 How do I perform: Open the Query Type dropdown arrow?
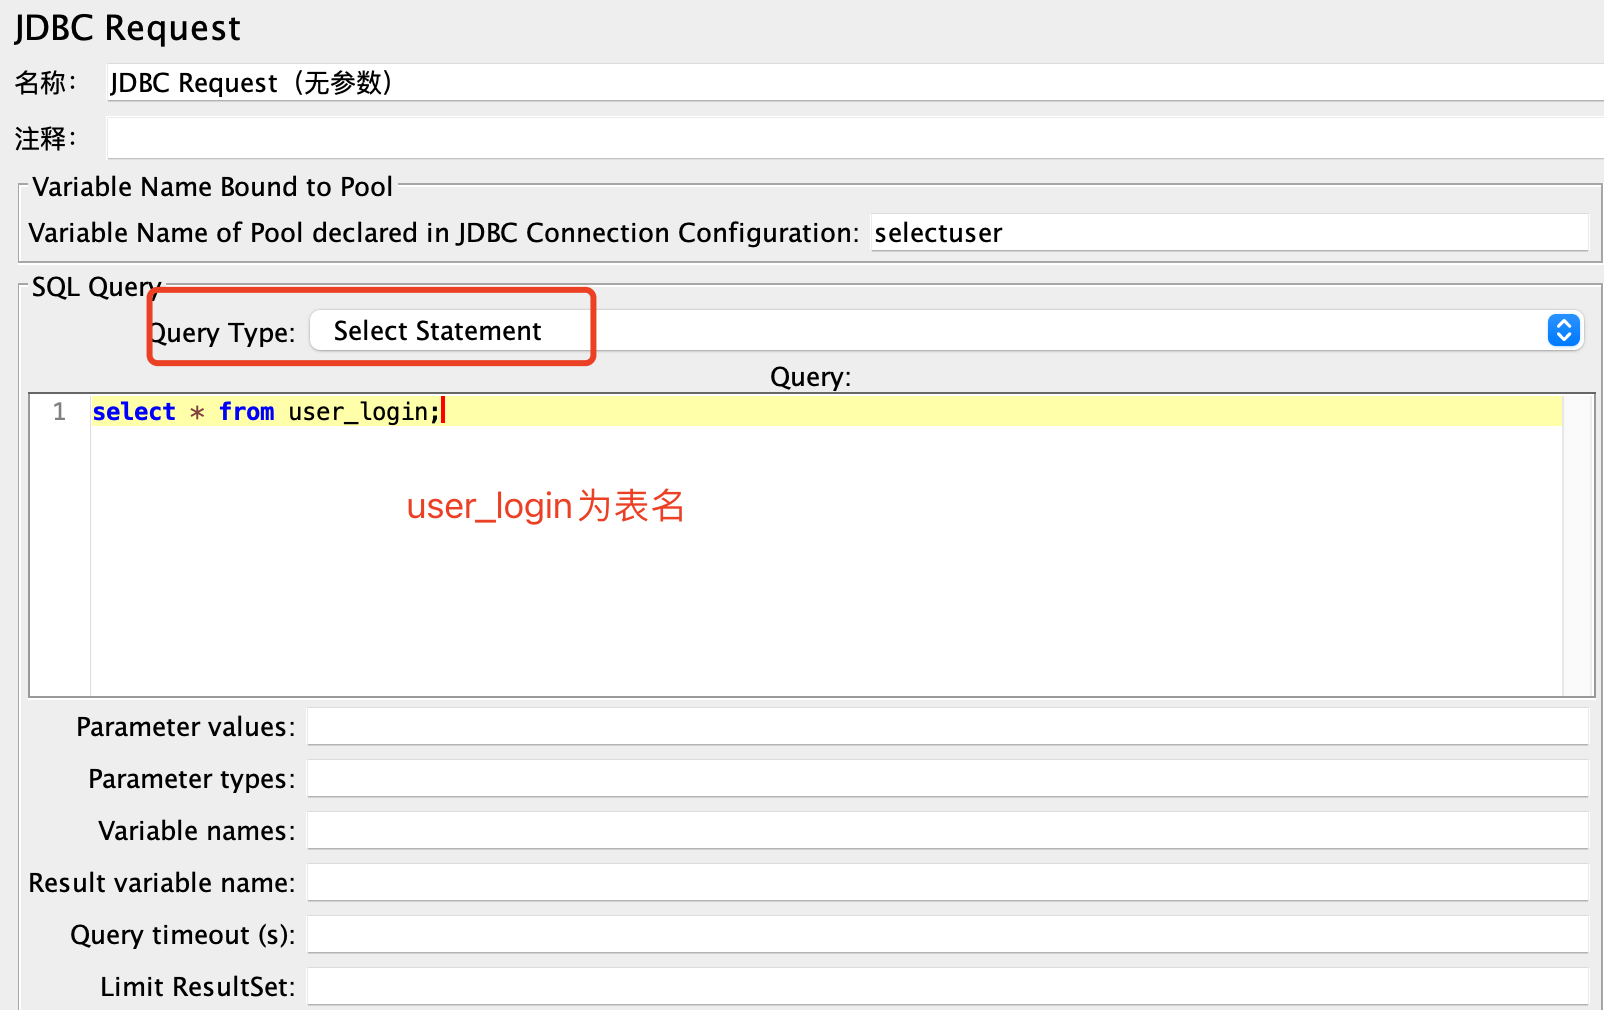point(1563,330)
